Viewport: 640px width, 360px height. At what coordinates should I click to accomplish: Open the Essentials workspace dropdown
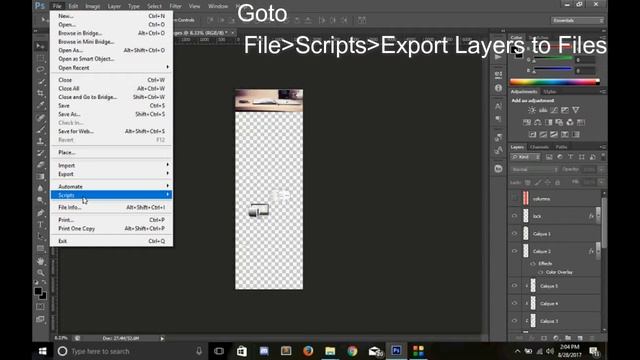[x=578, y=20]
